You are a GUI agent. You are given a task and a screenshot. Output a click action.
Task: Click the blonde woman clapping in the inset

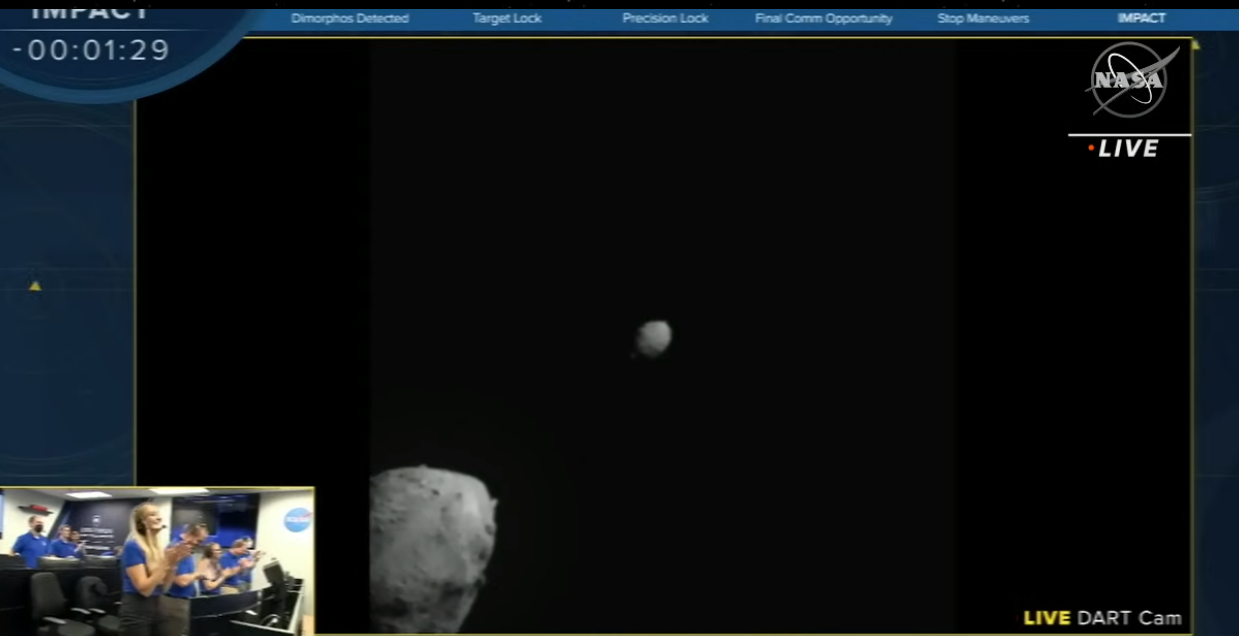[143, 560]
